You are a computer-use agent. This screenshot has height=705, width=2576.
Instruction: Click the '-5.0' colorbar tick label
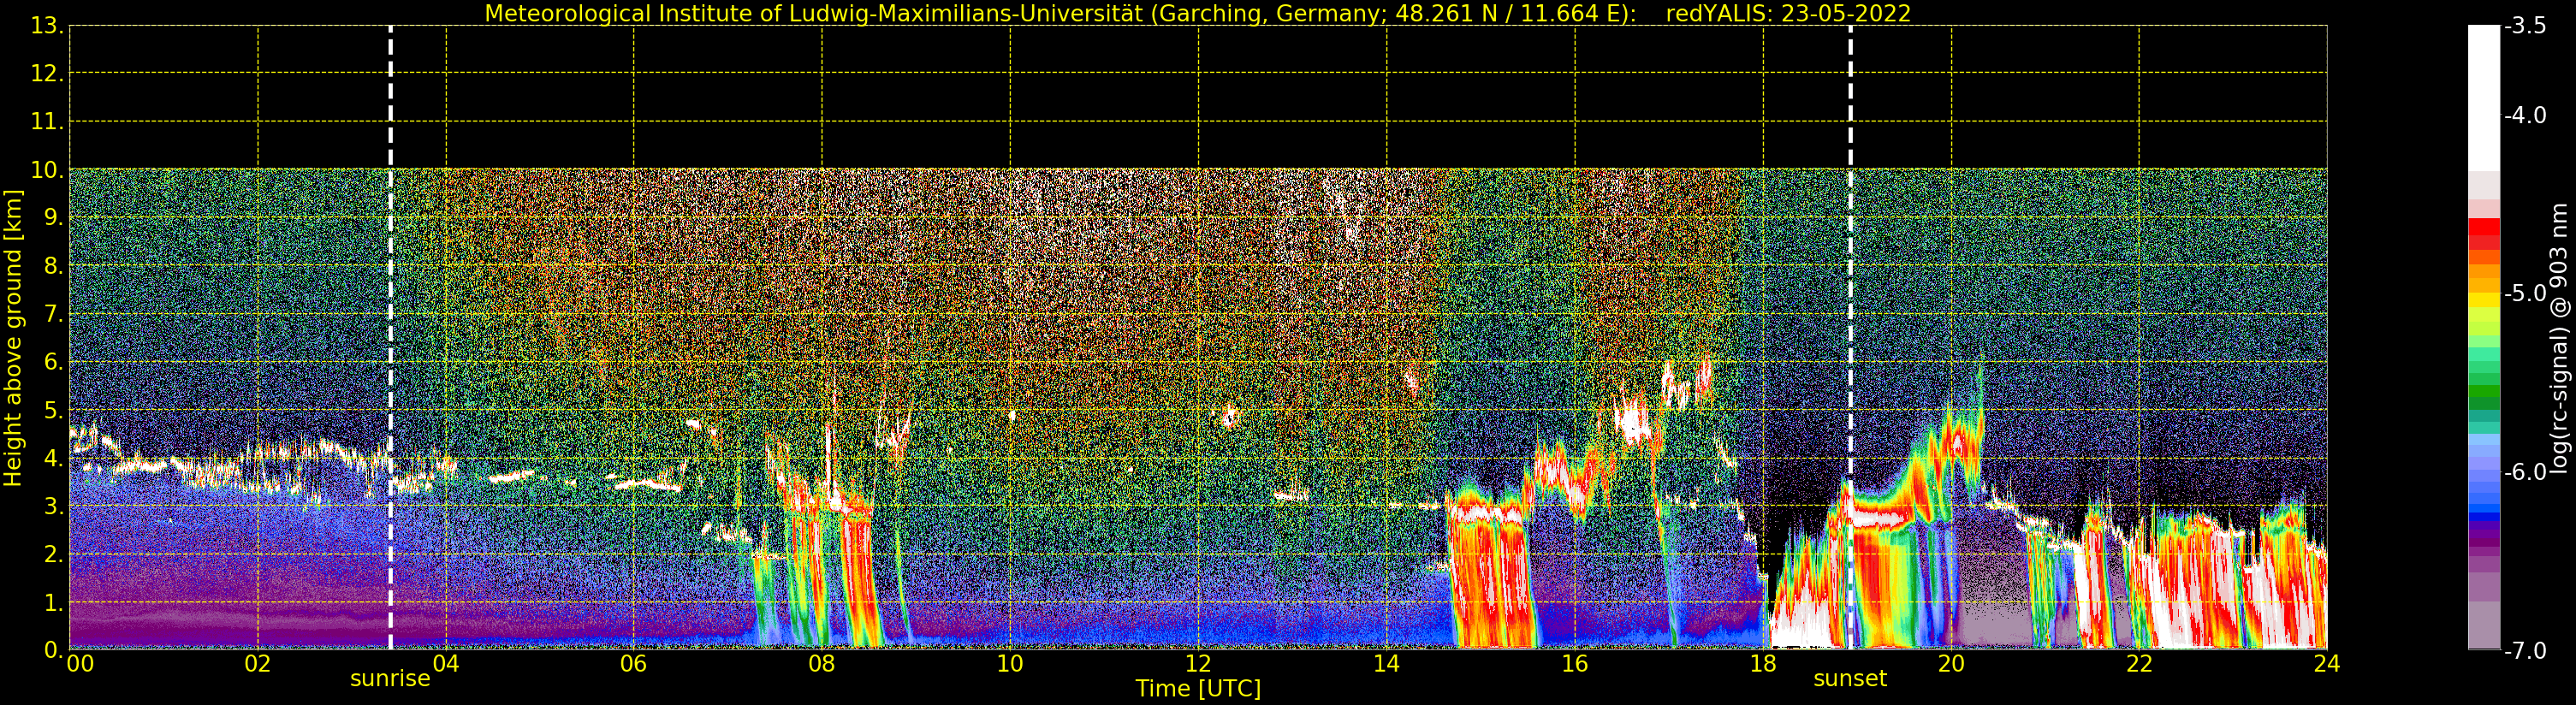(2525, 293)
